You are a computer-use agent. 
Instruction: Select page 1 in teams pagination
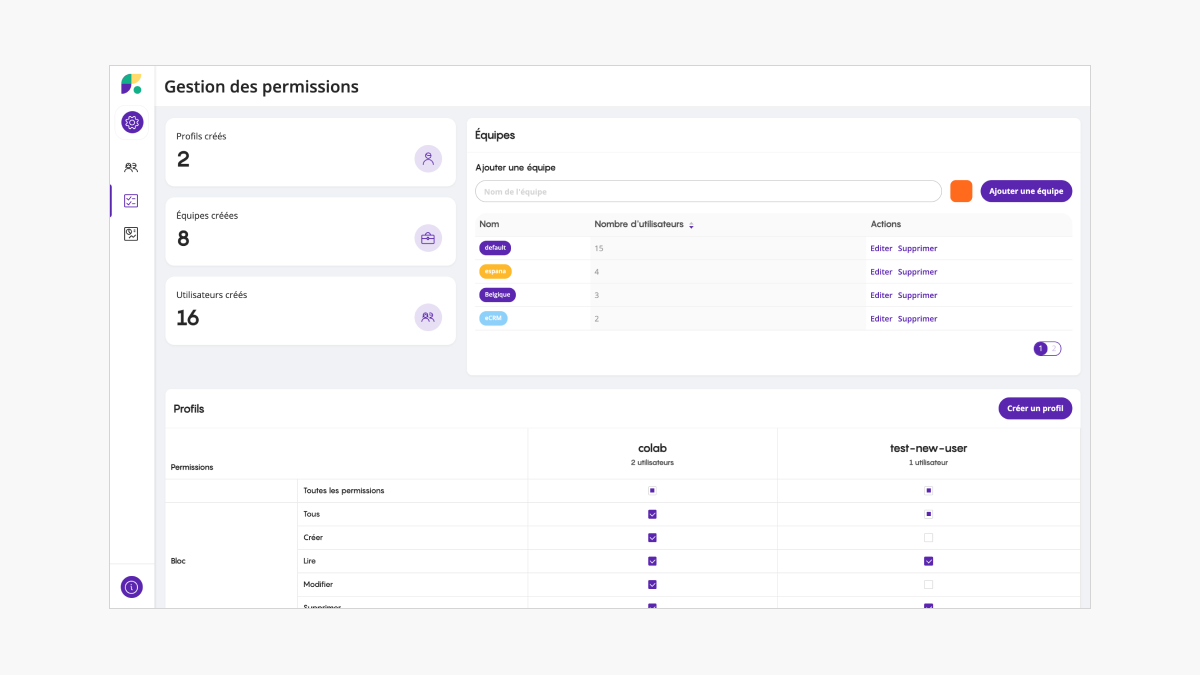point(1041,349)
